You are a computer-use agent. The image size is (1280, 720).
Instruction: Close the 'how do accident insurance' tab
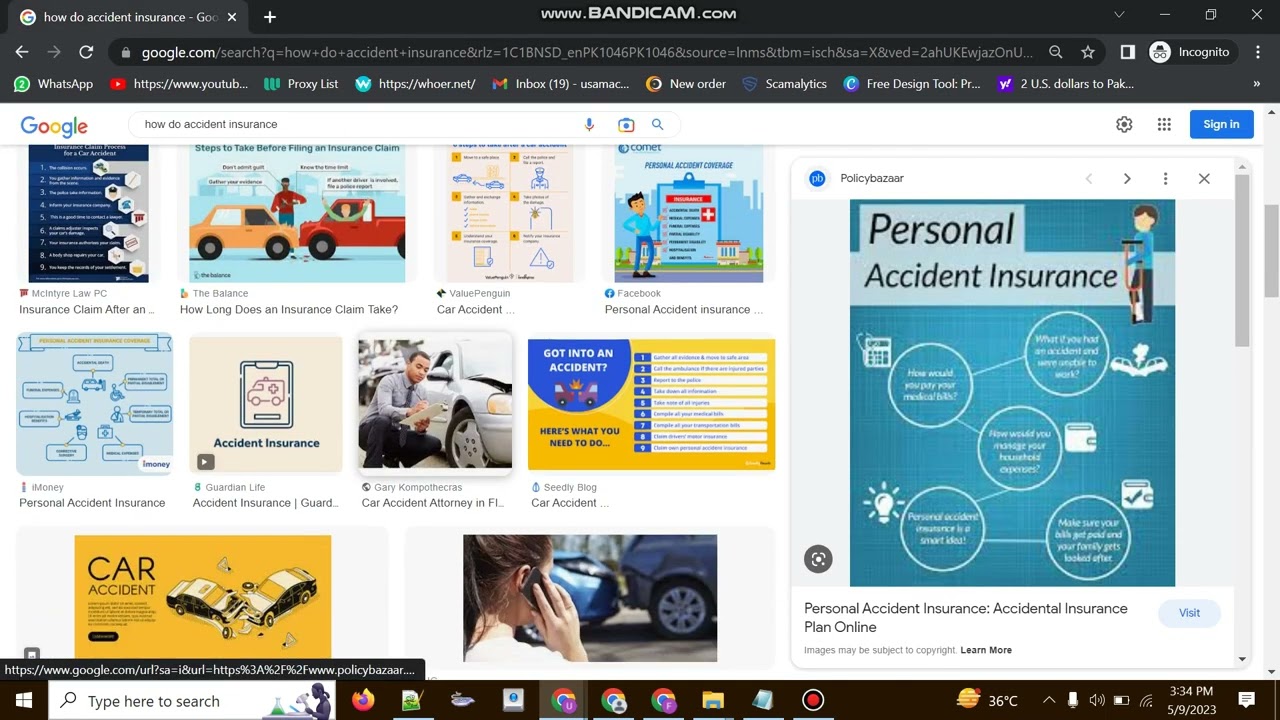point(232,17)
